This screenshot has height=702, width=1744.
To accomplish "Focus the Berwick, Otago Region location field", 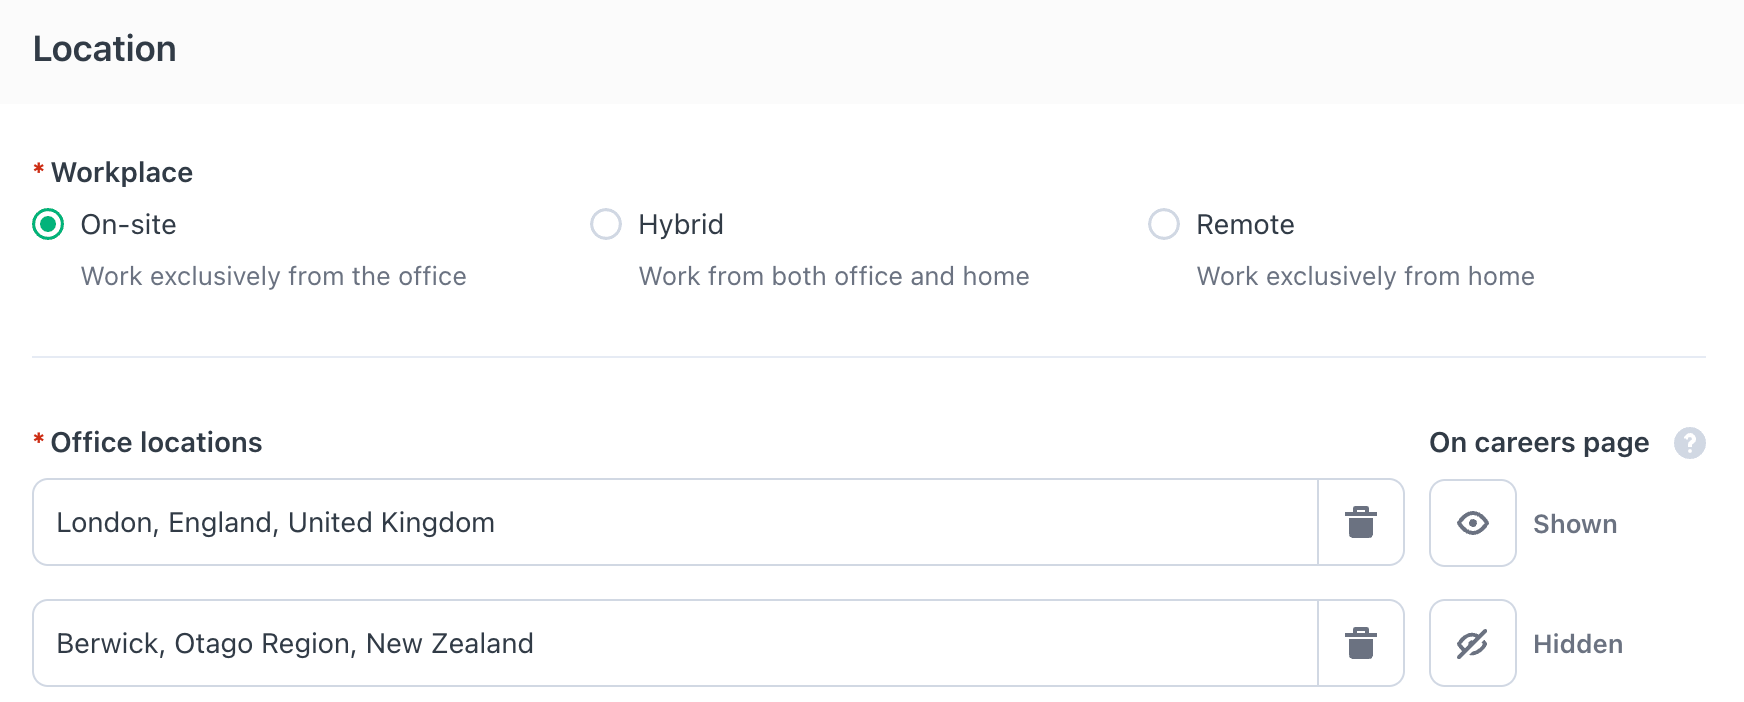I will [675, 643].
